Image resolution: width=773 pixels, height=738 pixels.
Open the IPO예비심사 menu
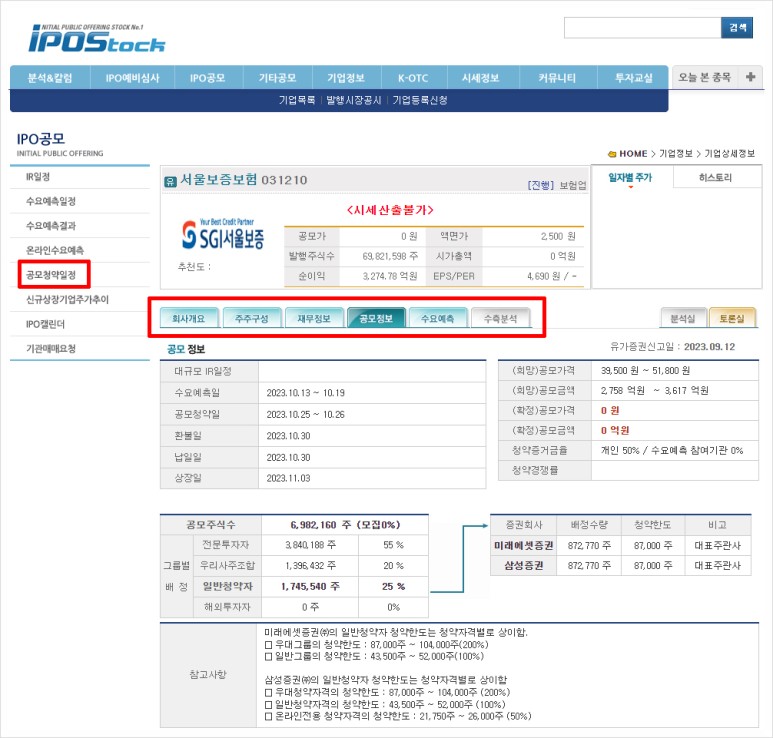point(132,78)
